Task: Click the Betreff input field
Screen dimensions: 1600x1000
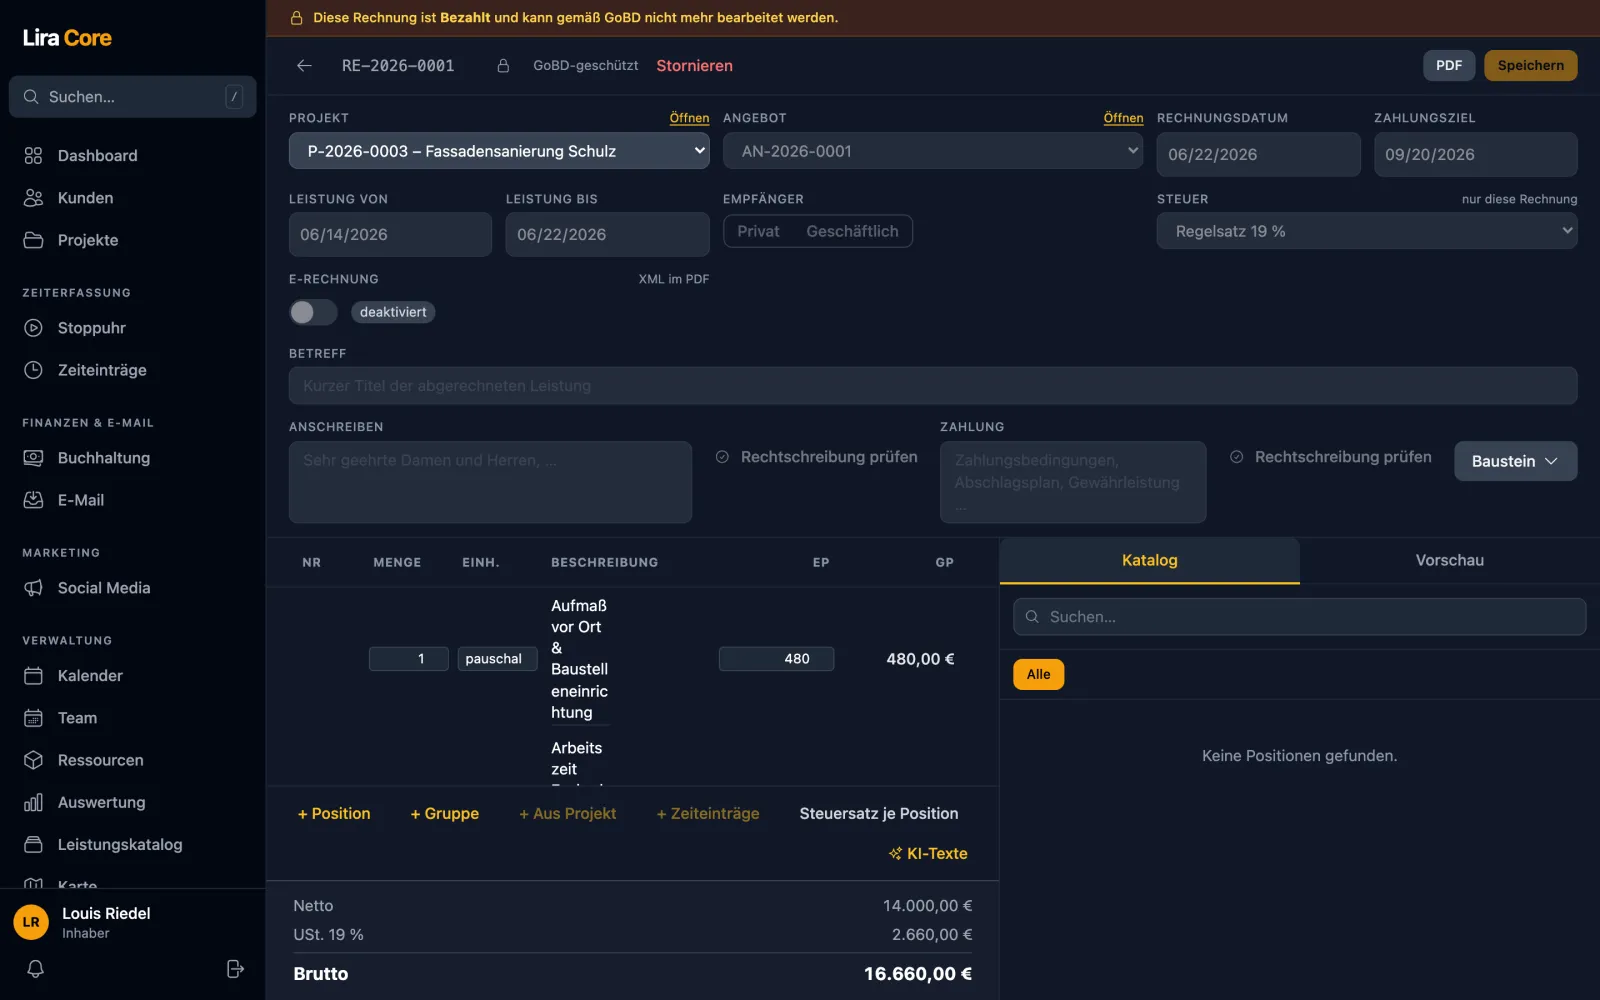Action: (x=933, y=386)
